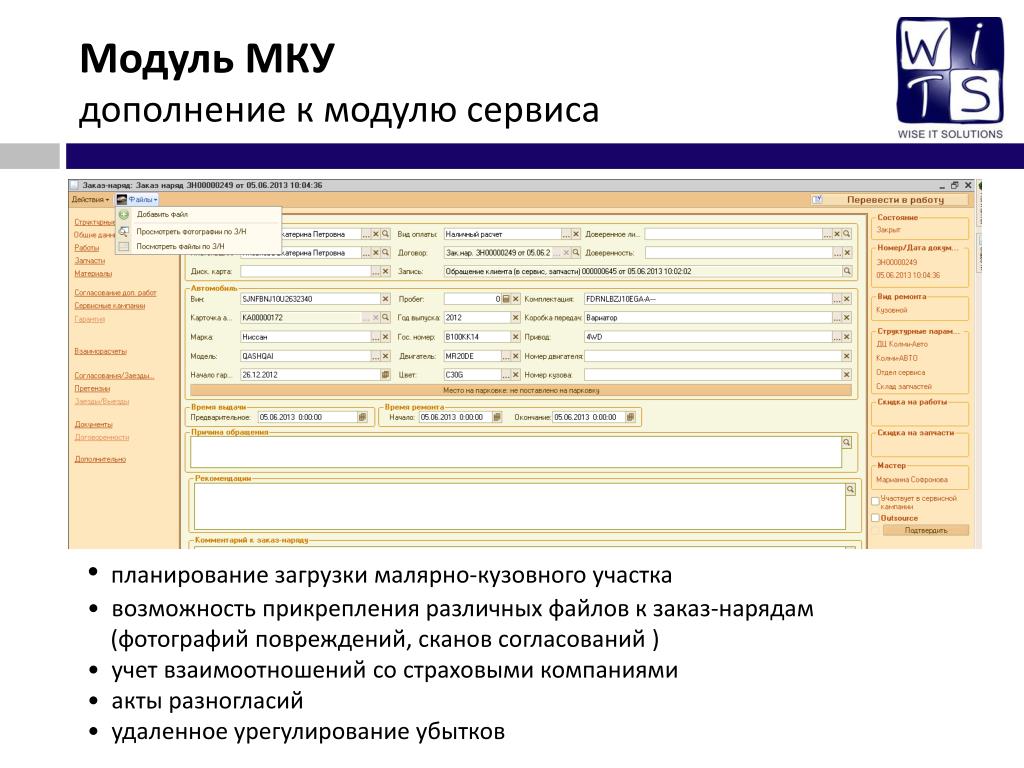Viewport: 1024px width, 768px height.
Task: Open the Договор field magnifier icon
Action: point(576,252)
